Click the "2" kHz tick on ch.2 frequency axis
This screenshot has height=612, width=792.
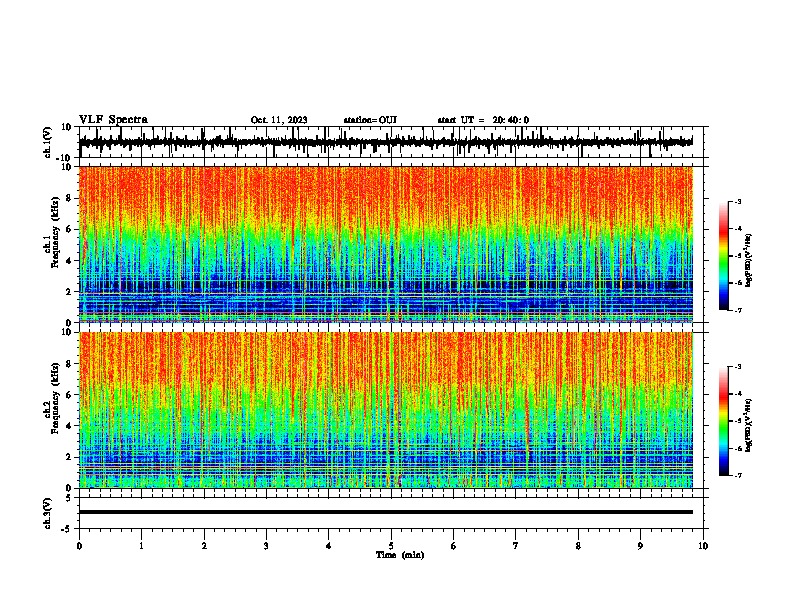[x=69, y=457]
